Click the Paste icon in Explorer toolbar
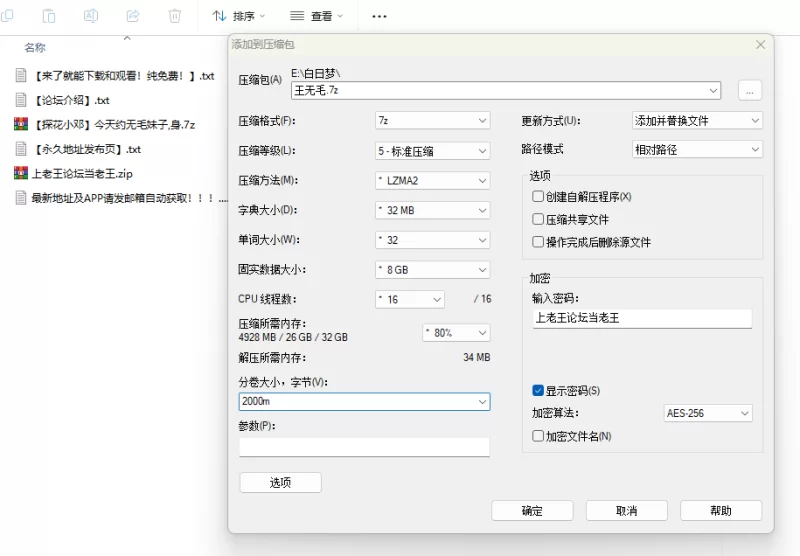This screenshot has width=800, height=556. [50, 16]
